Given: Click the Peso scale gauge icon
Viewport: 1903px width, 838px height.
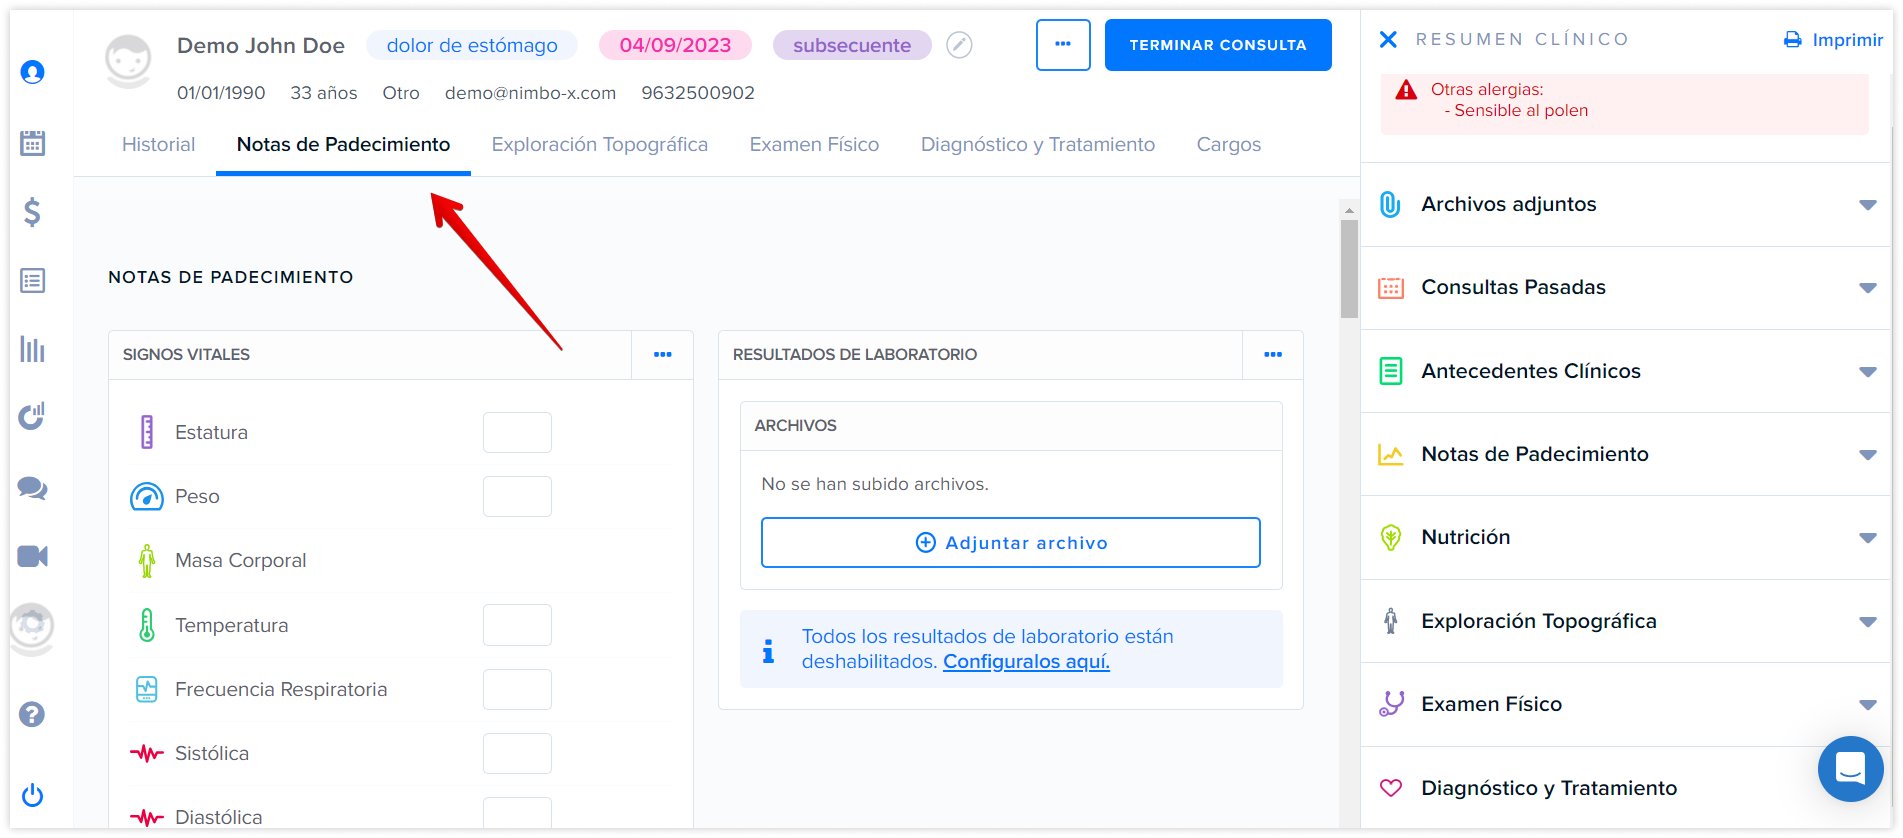Looking at the screenshot, I should pos(147,496).
